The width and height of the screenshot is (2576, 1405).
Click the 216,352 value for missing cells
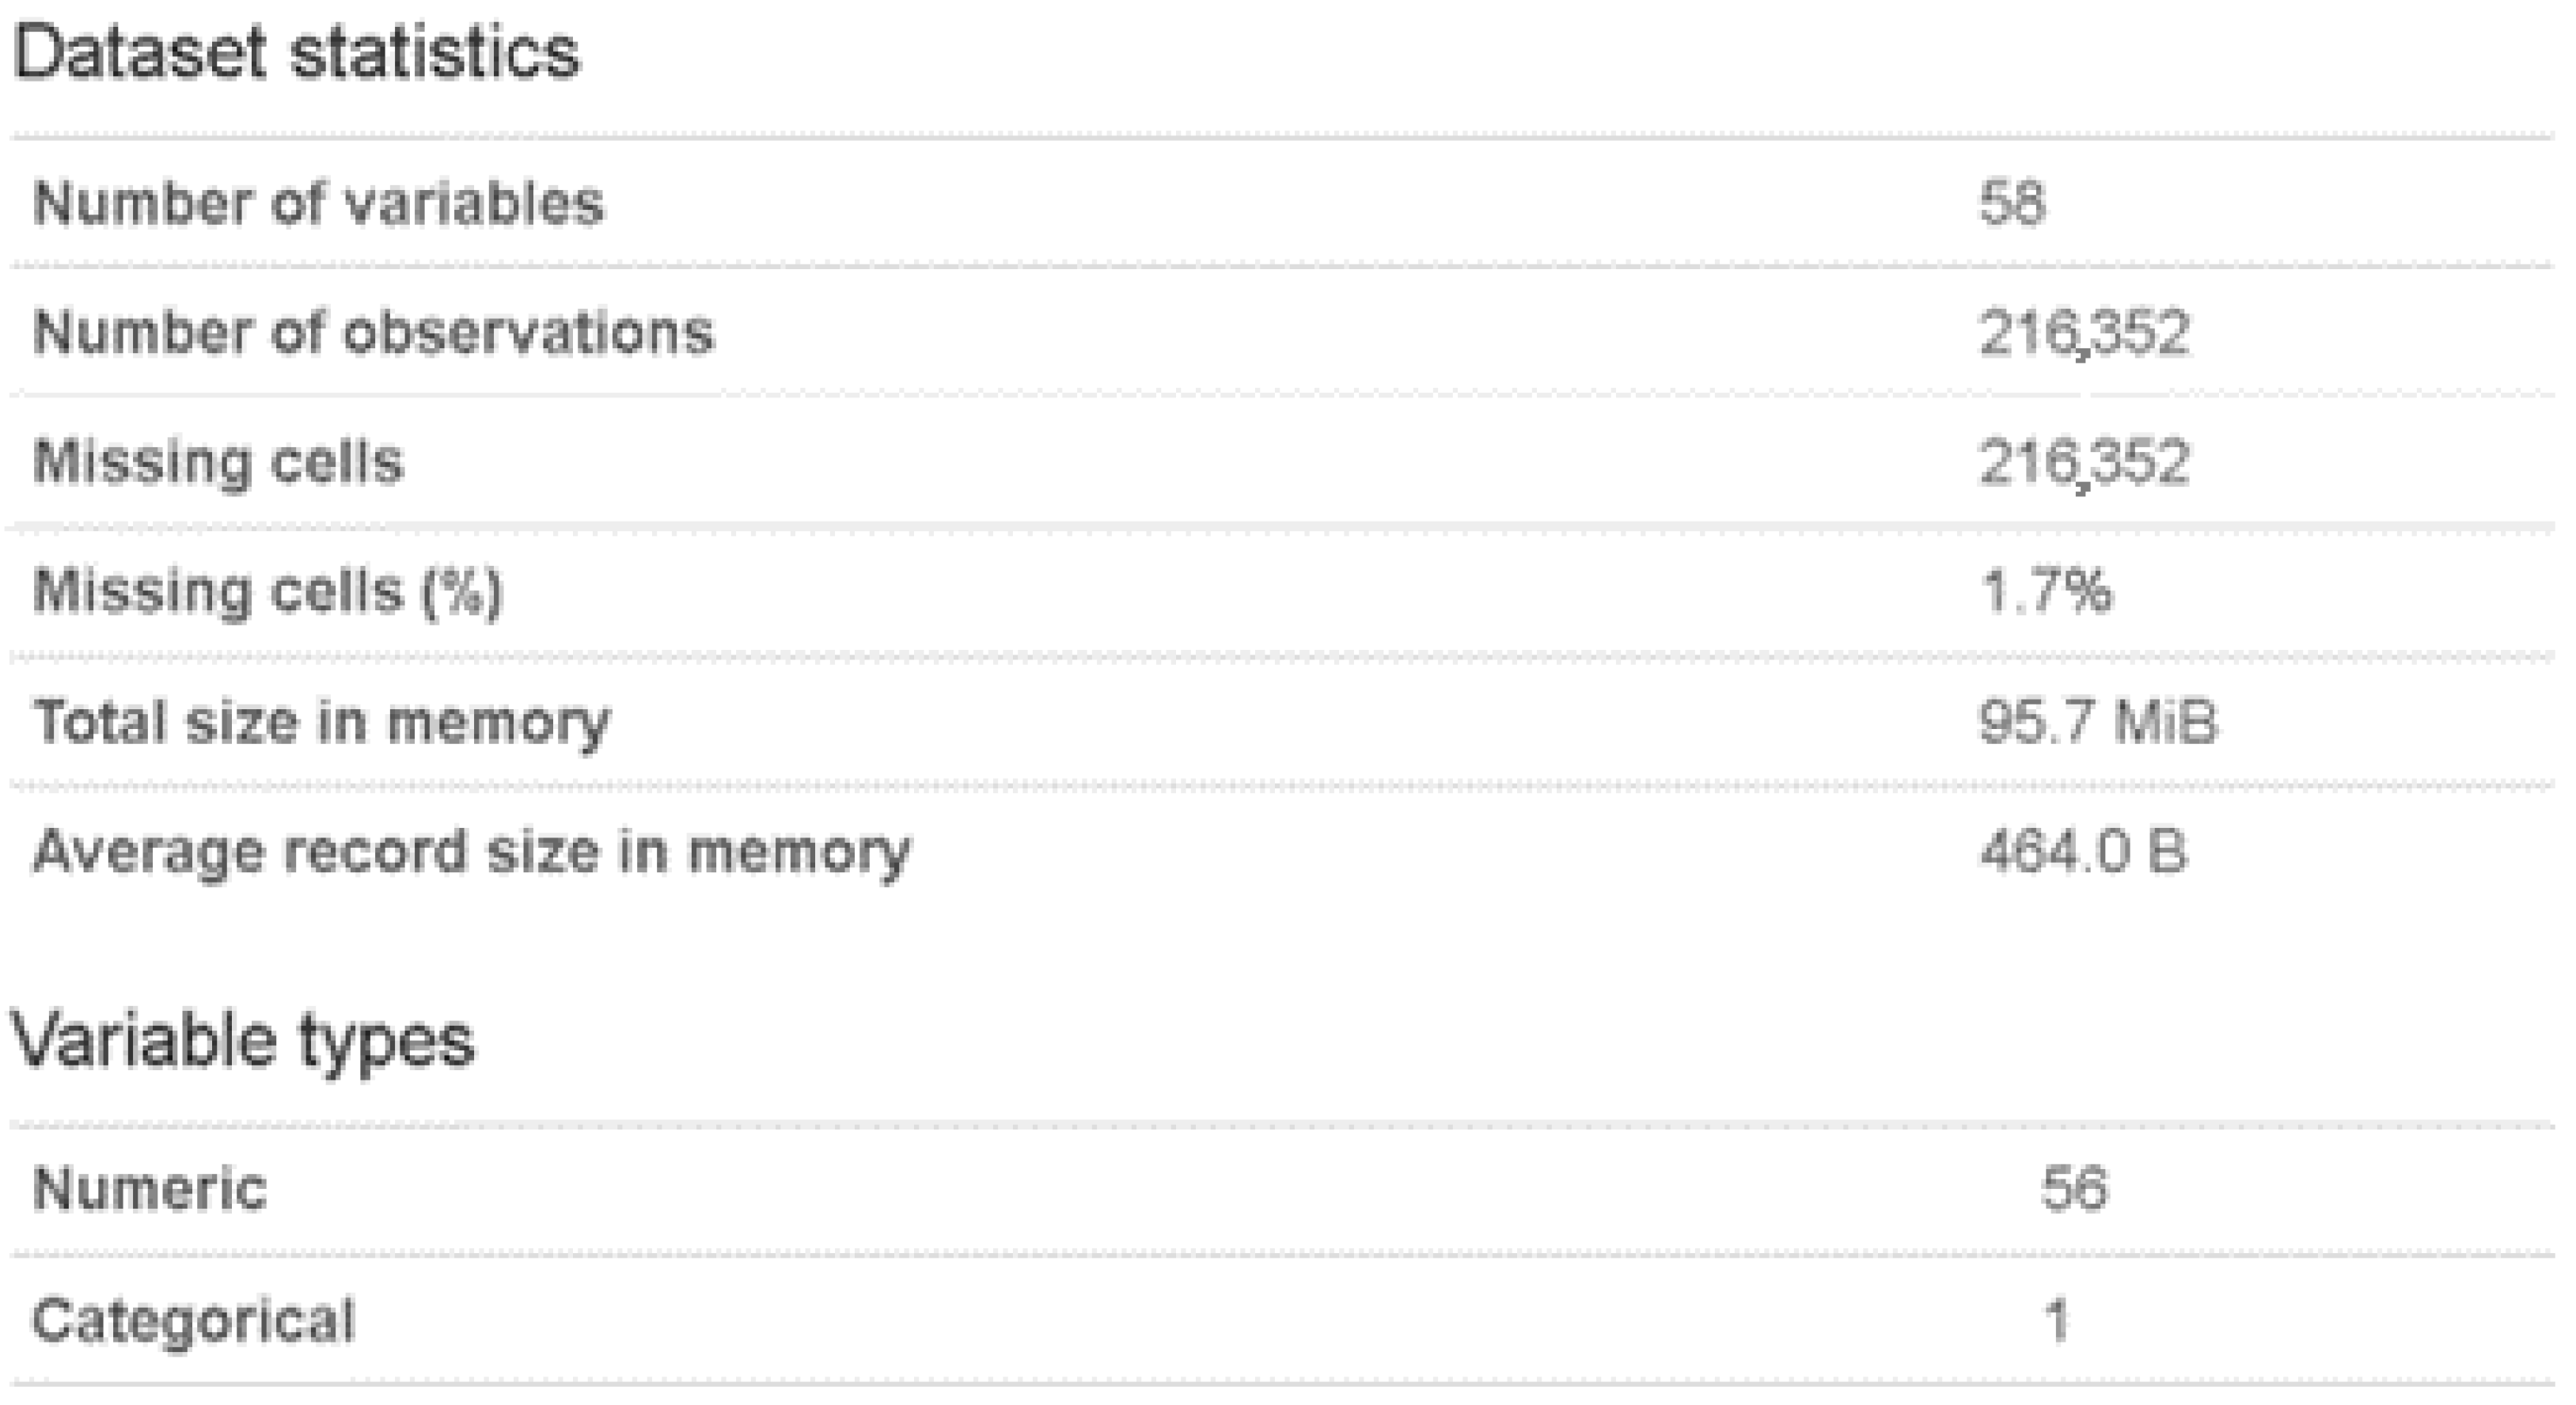[x=2084, y=463]
